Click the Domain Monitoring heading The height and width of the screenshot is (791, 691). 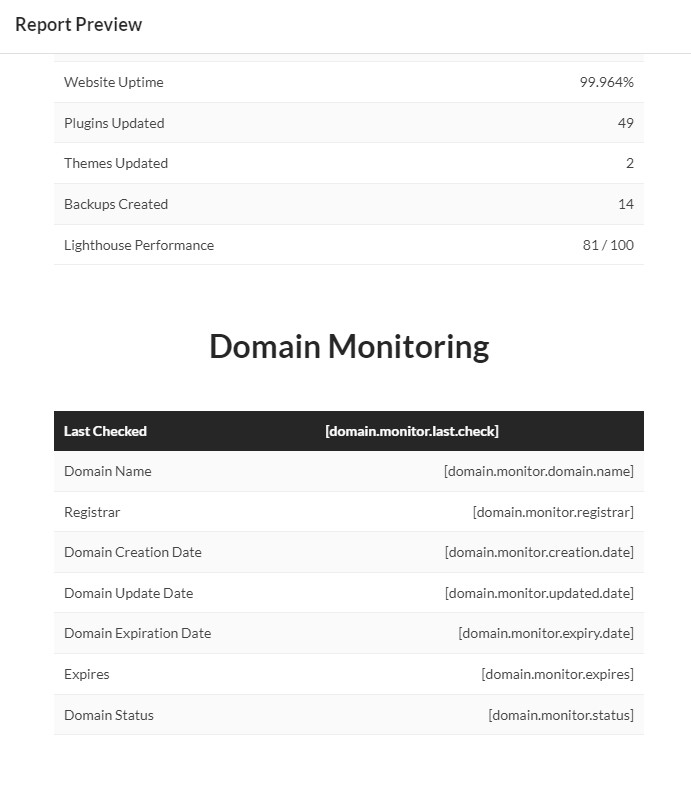(349, 346)
